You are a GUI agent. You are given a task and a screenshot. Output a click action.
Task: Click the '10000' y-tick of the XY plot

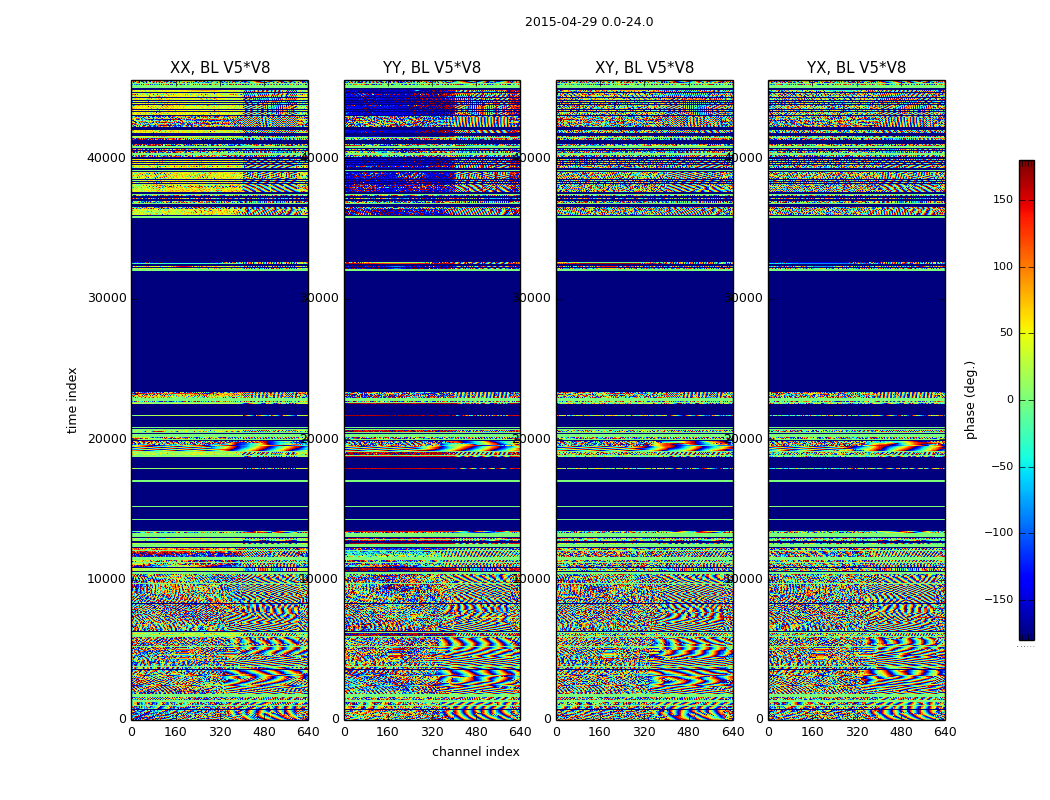[x=532, y=578]
